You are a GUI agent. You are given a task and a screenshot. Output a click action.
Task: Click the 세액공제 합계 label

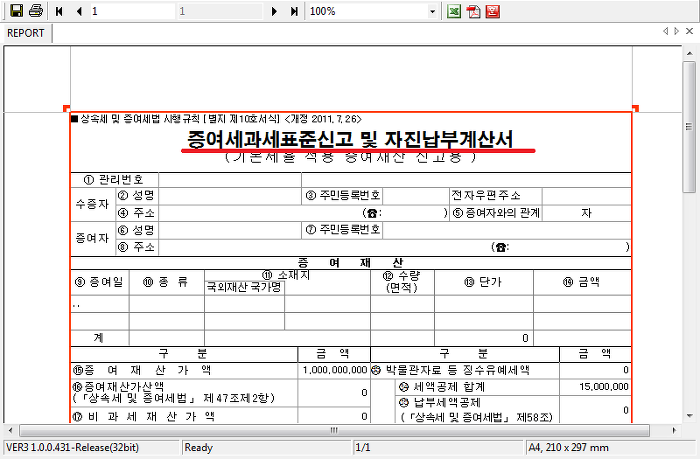coord(442,387)
